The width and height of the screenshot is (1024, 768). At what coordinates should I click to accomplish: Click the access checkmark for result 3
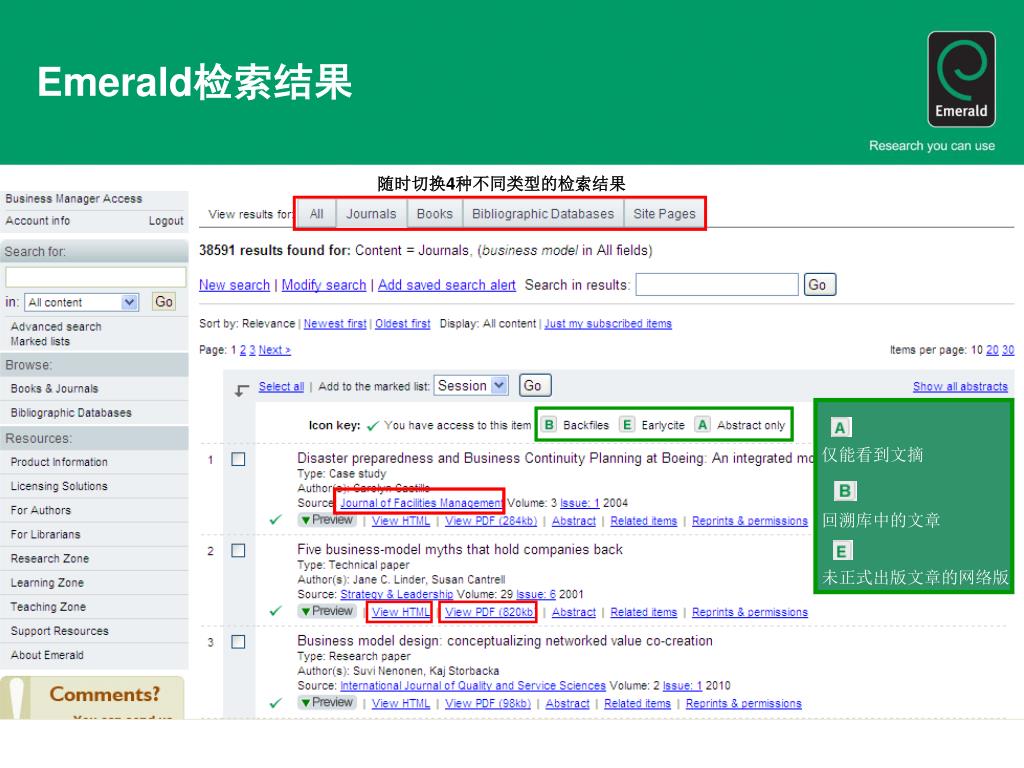[276, 703]
